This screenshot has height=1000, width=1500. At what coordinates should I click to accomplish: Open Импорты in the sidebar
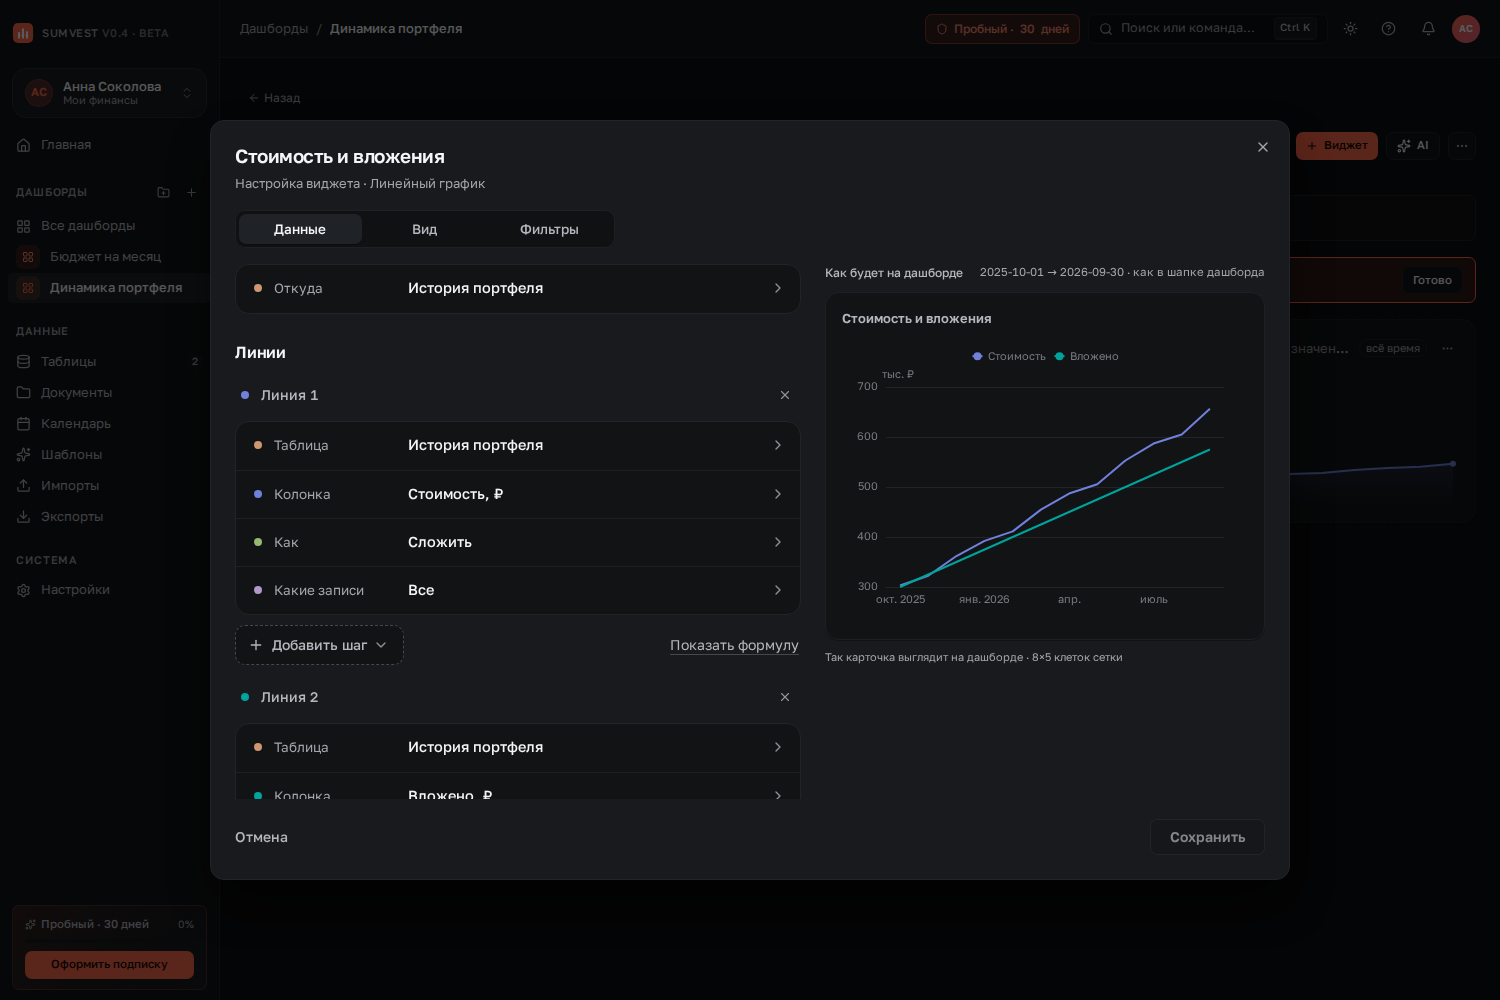(x=108, y=485)
